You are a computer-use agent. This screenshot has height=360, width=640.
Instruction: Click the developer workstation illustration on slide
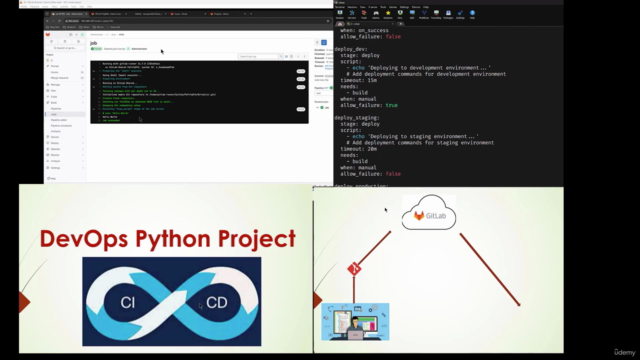(355, 322)
